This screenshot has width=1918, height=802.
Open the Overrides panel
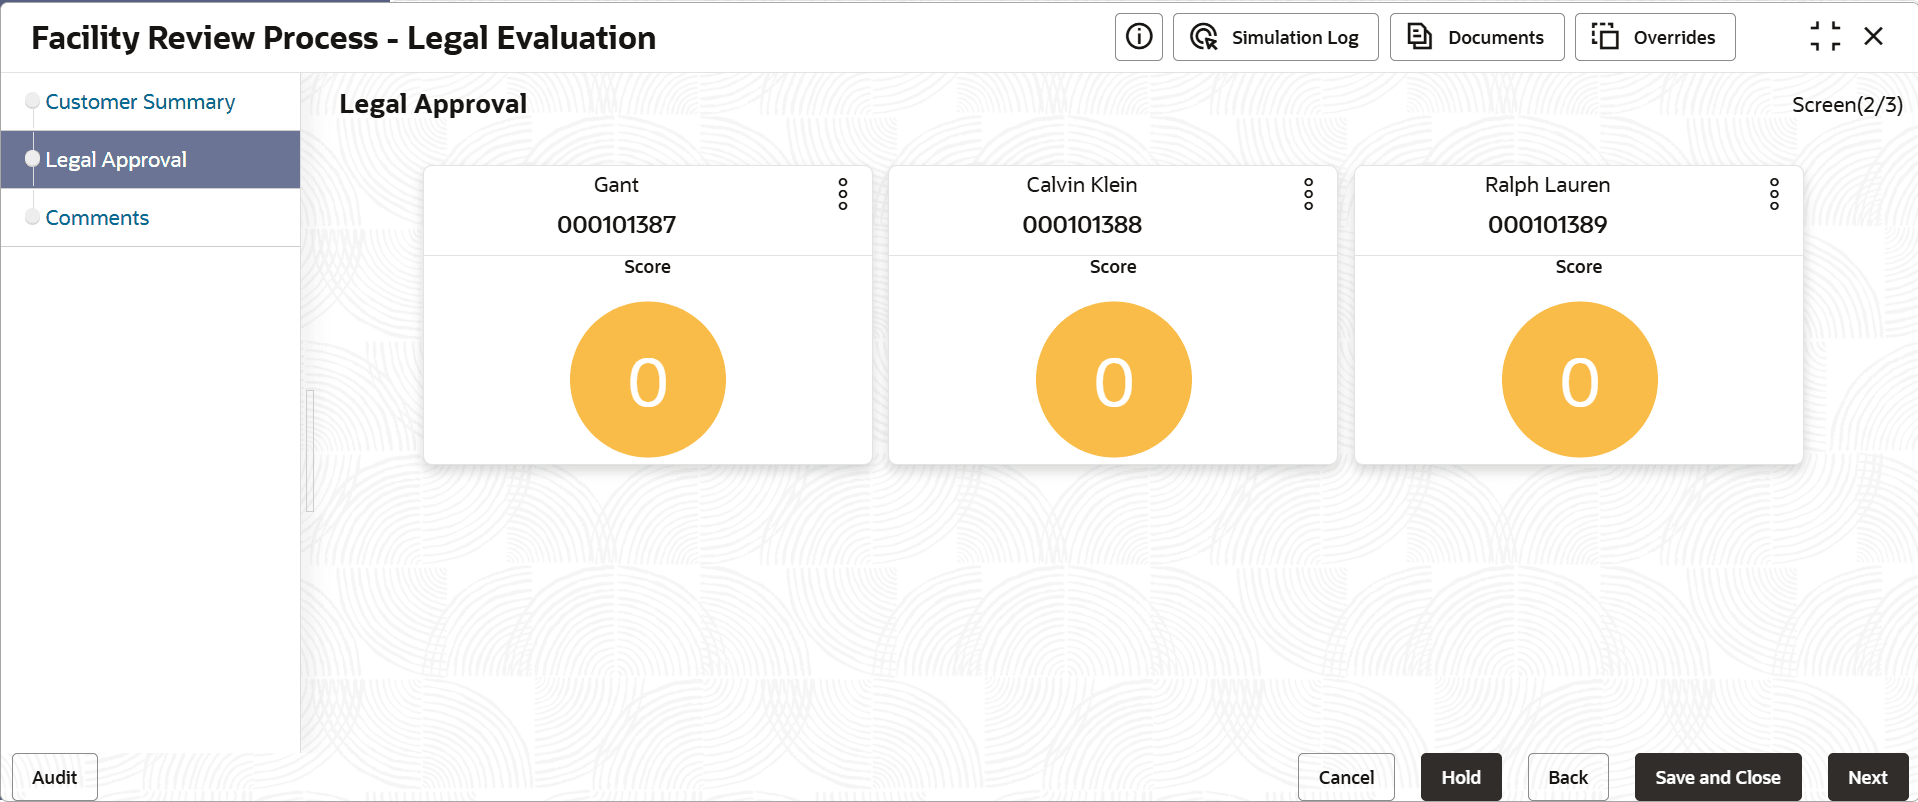coord(1655,37)
